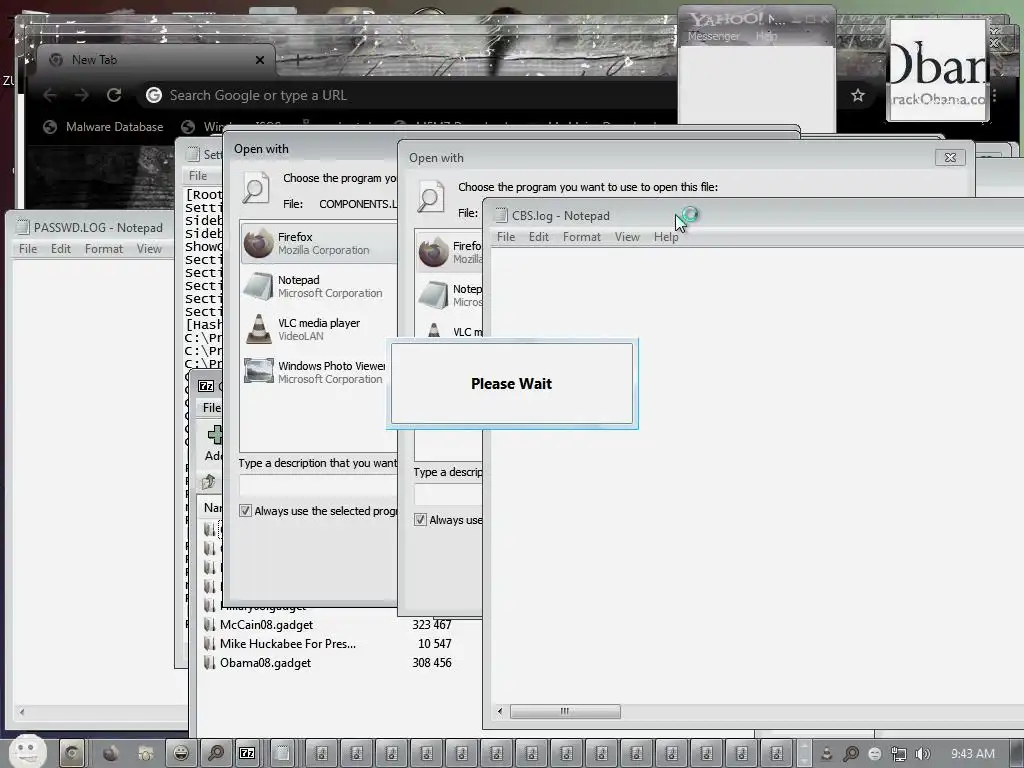1024x768 pixels.
Task: Launch Firefox from the taskbar
Action: 111,754
